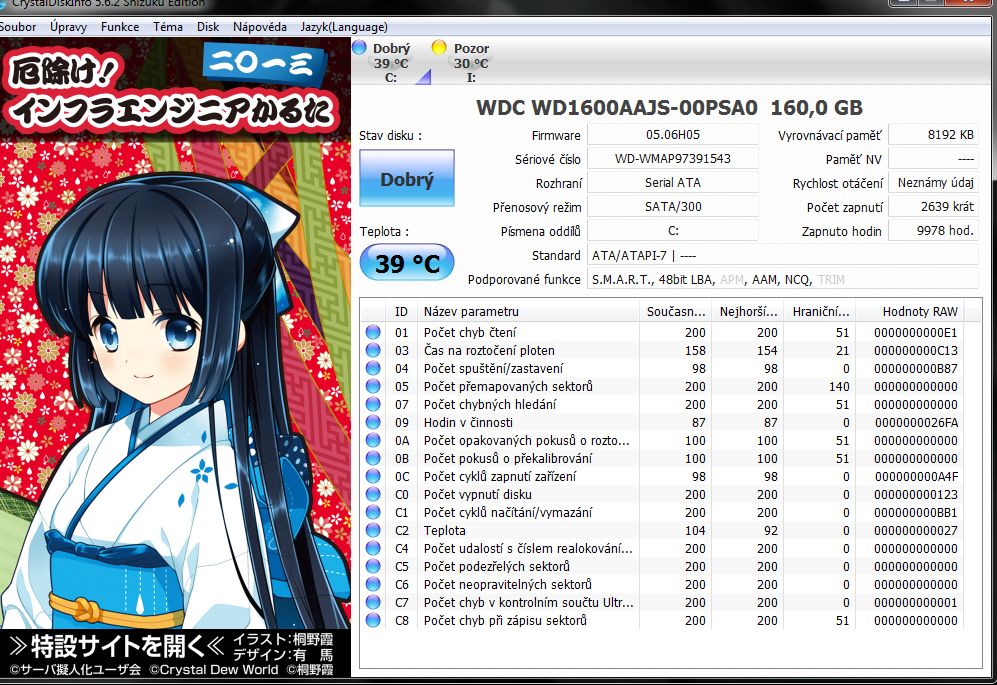The image size is (997, 685).
Task: Click the status circle for row C7
Action: (373, 602)
